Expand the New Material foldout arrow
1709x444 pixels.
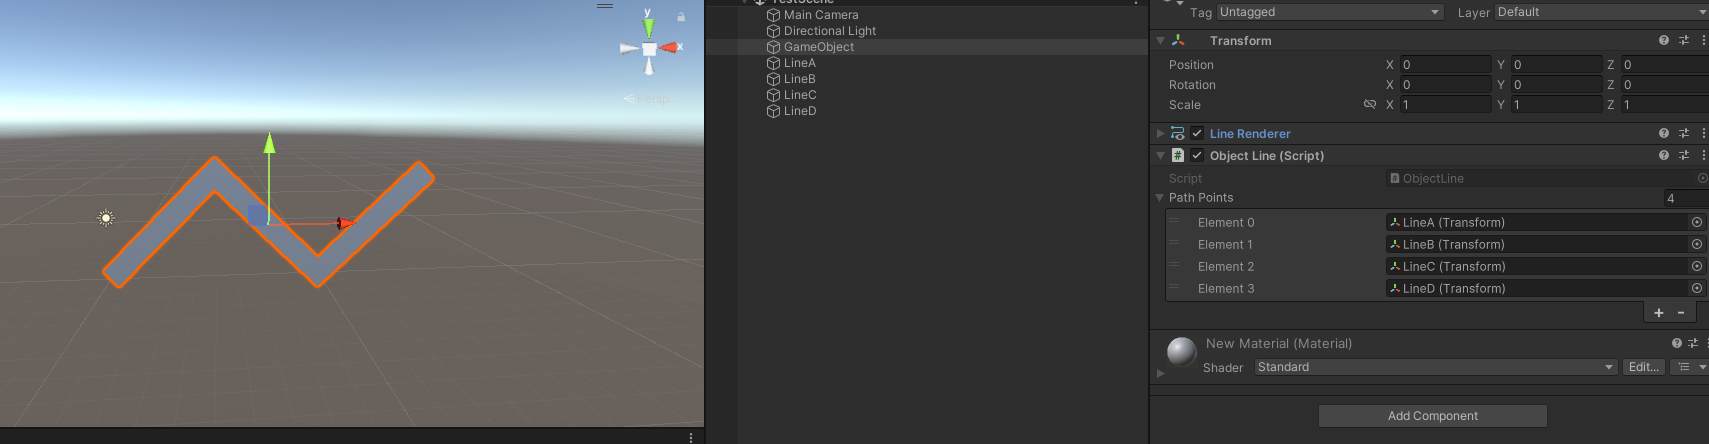(x=1160, y=373)
